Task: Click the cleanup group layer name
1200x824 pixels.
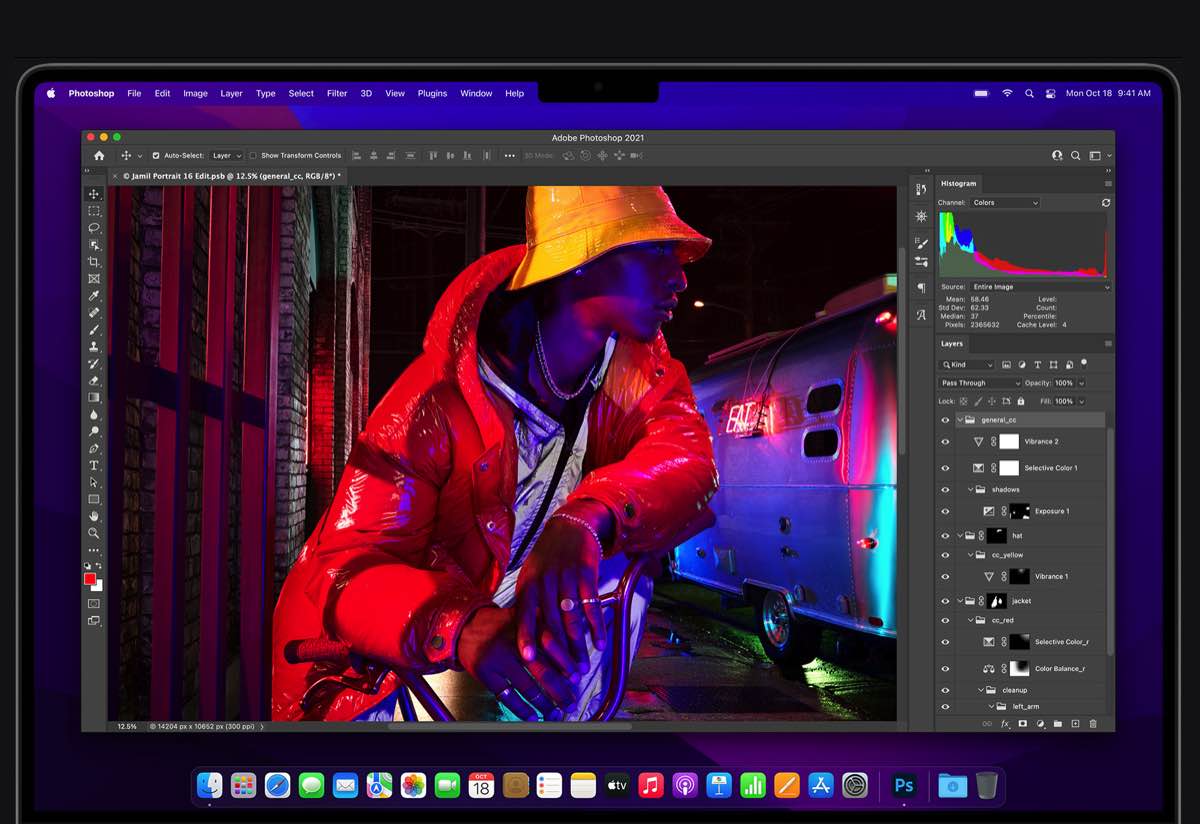Action: [x=1014, y=690]
